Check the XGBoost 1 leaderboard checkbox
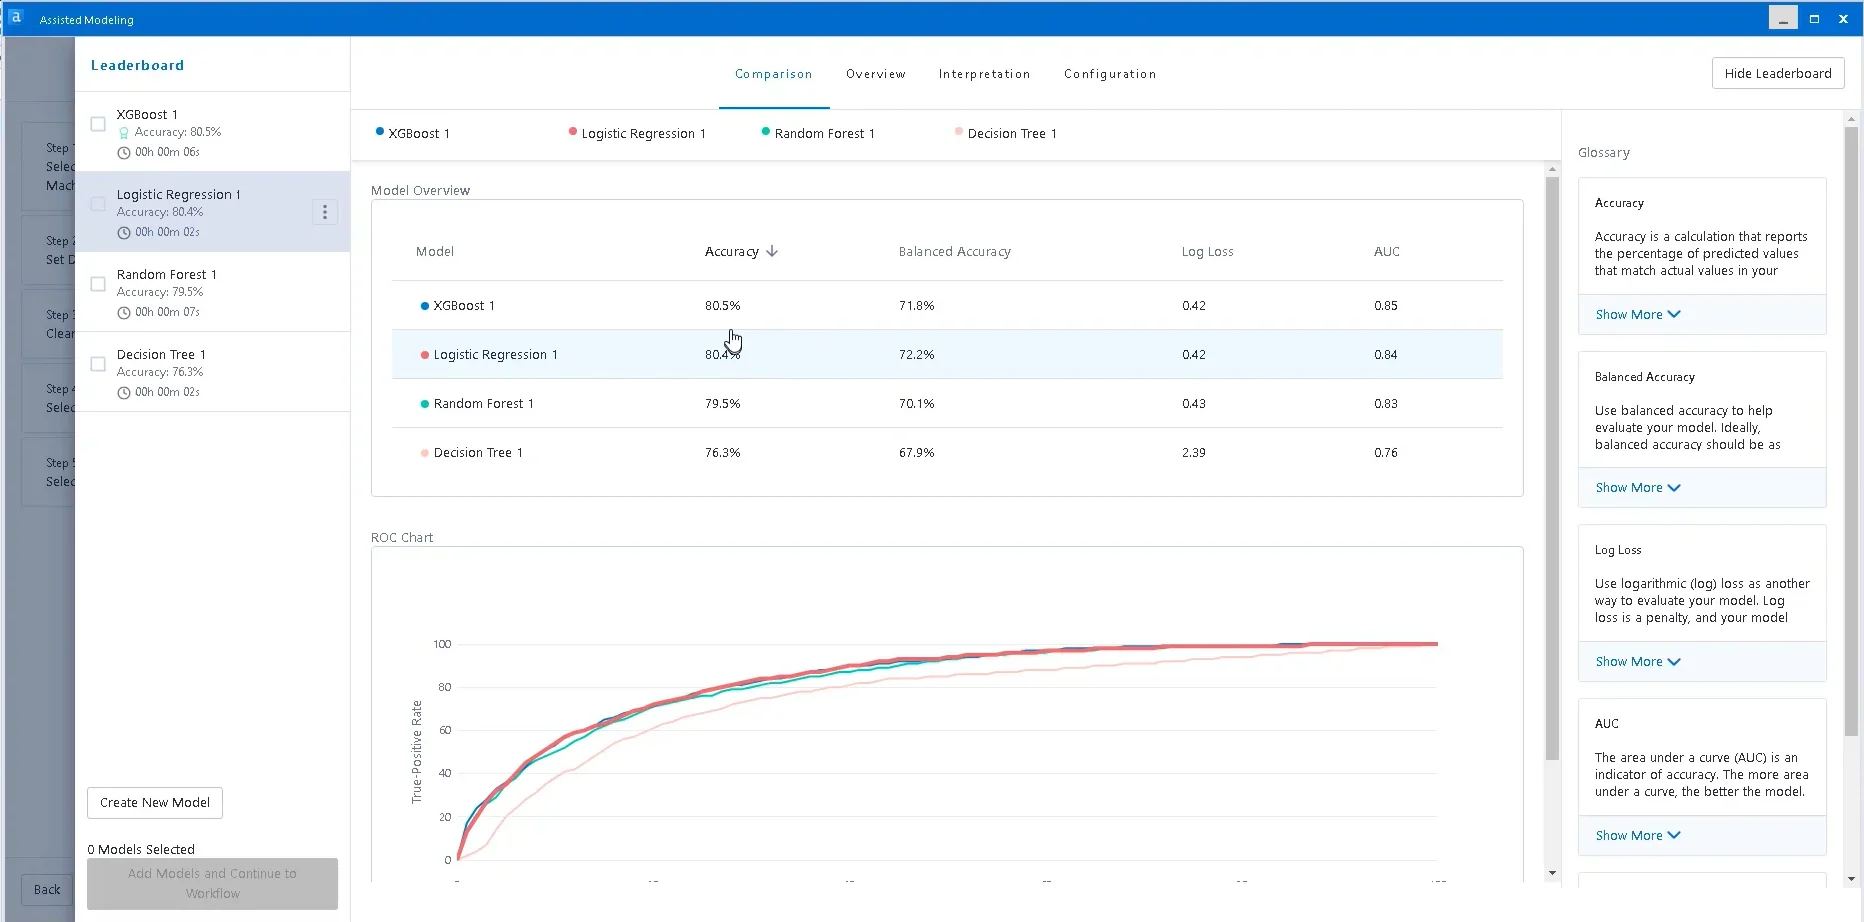The image size is (1864, 922). (98, 124)
